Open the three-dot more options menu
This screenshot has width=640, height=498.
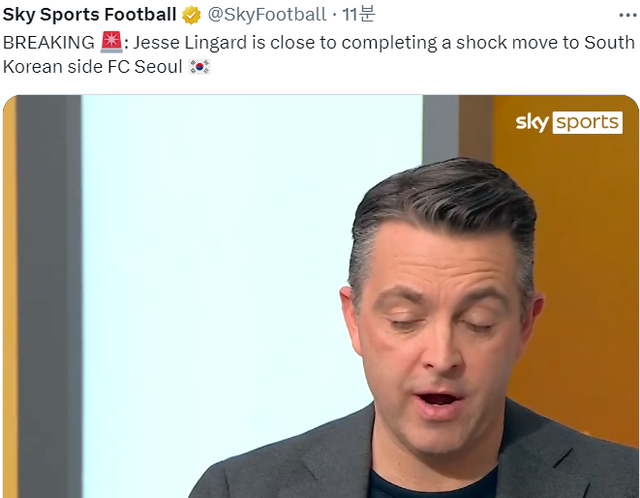(627, 16)
